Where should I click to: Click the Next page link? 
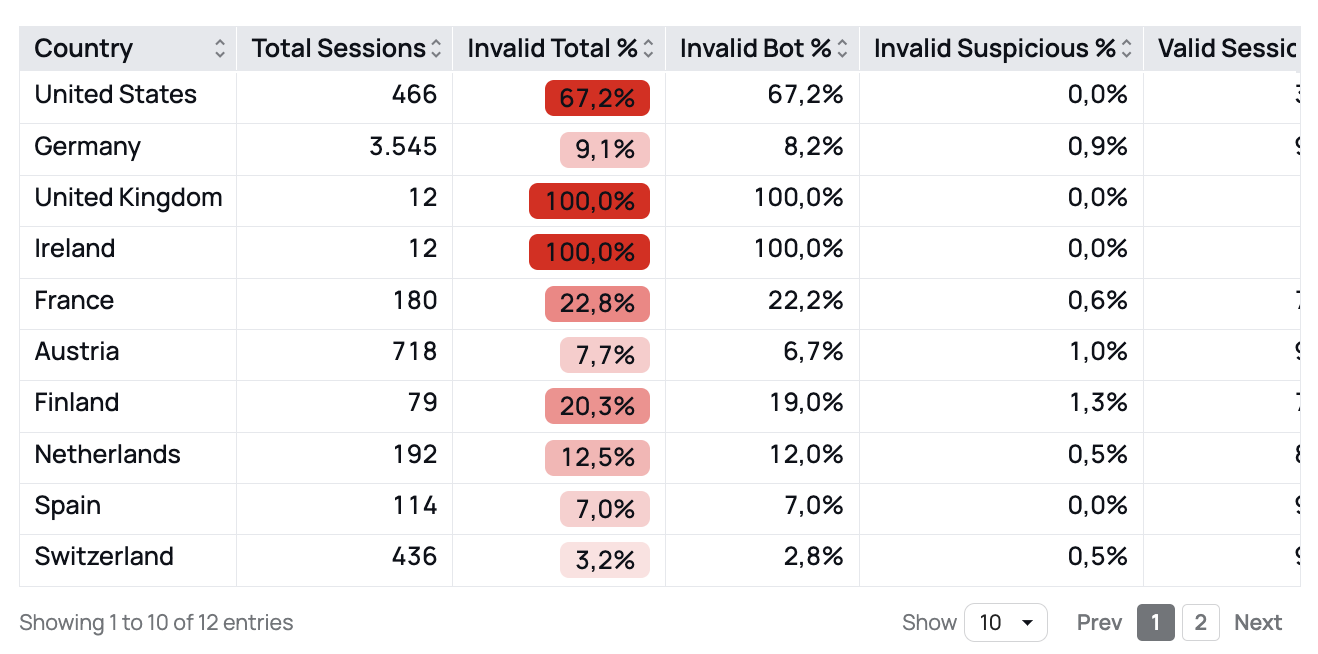click(1257, 622)
